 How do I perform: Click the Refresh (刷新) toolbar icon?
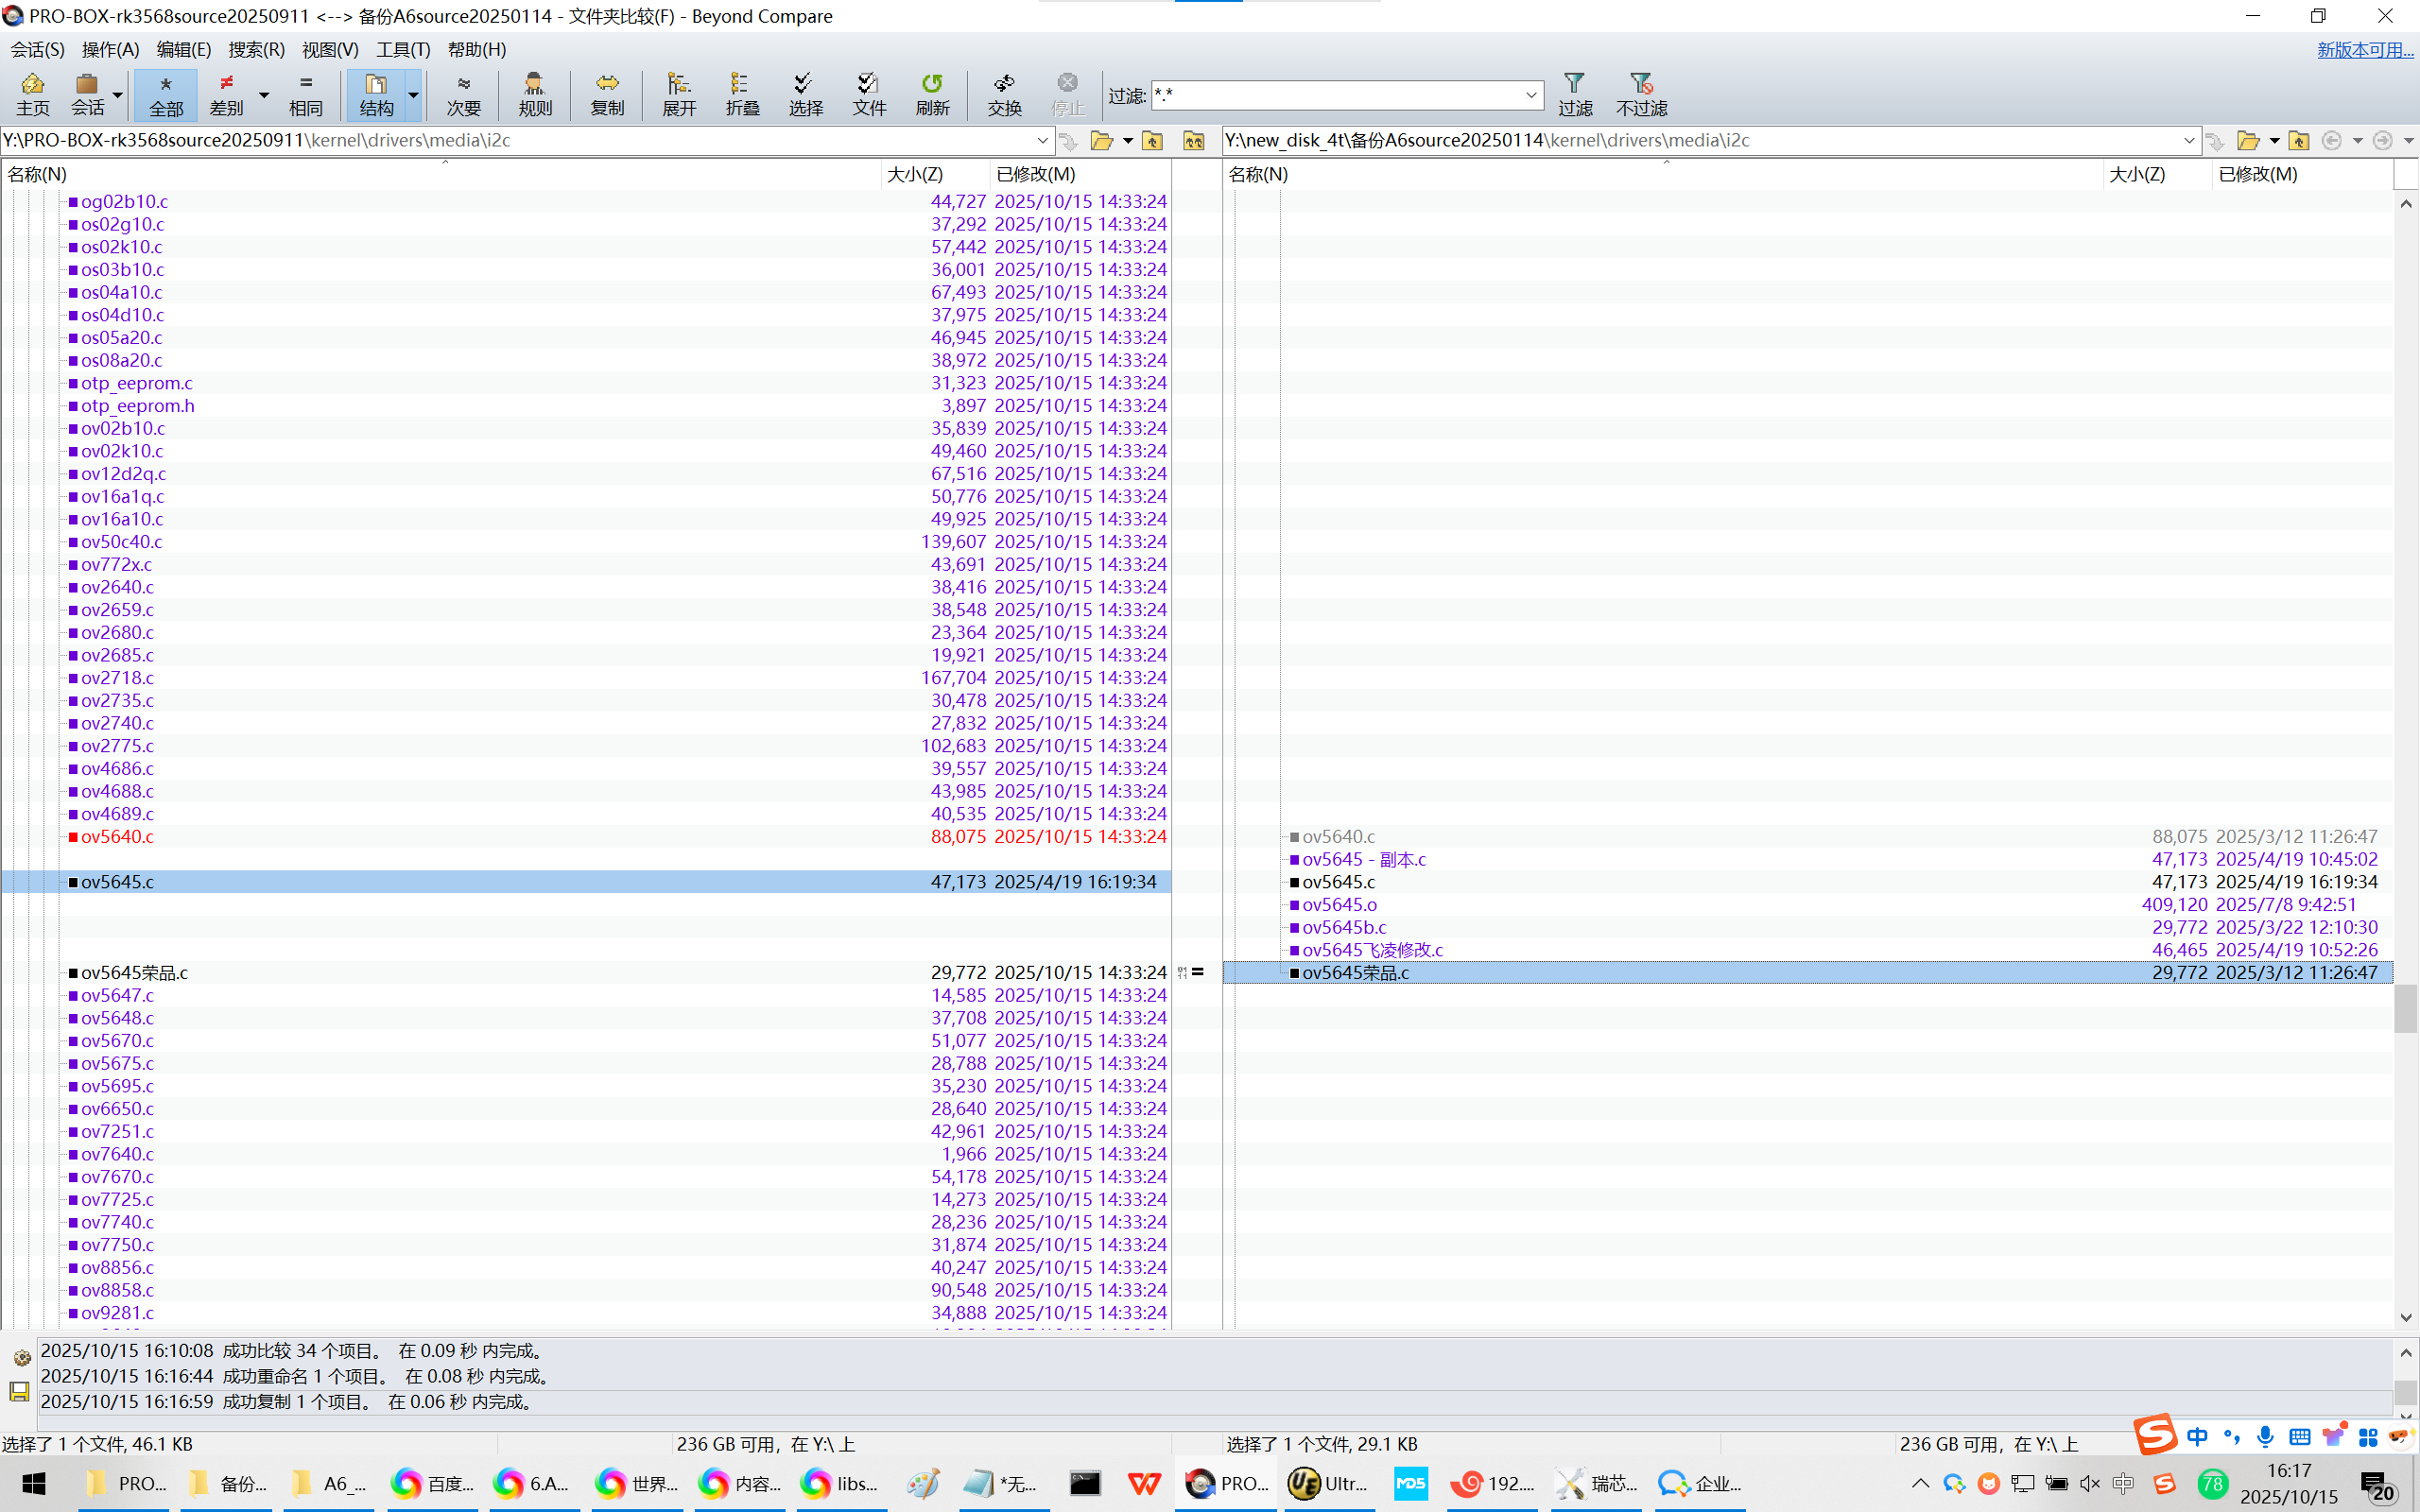932,94
